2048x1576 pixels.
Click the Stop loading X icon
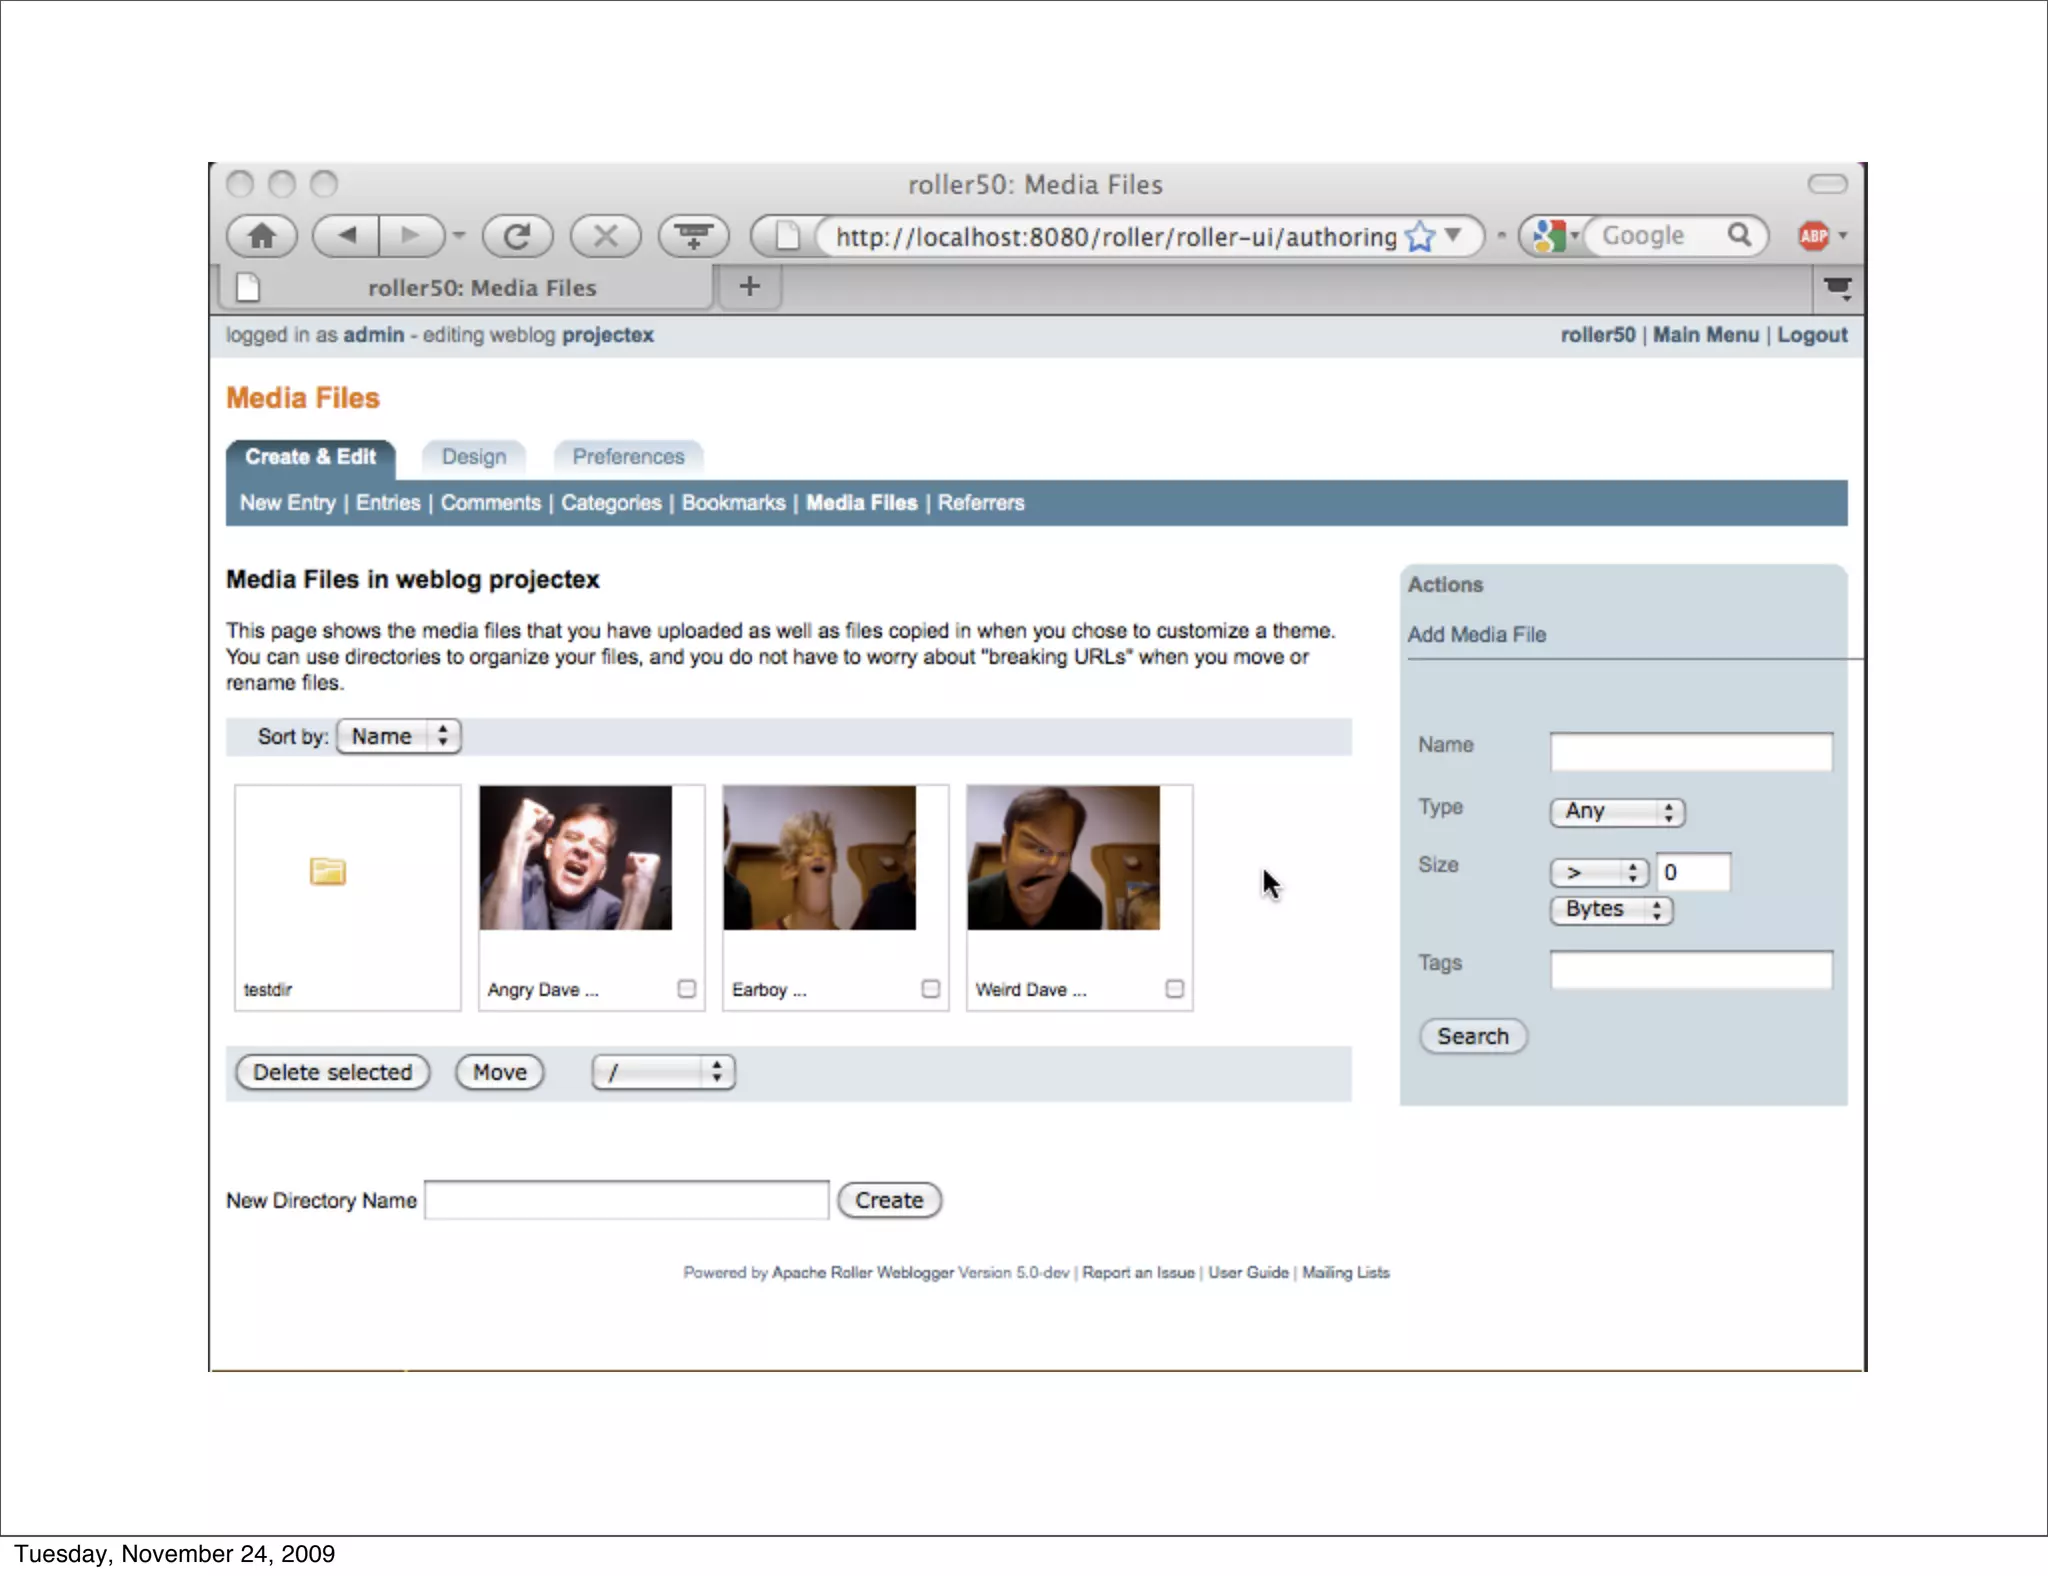tap(605, 236)
